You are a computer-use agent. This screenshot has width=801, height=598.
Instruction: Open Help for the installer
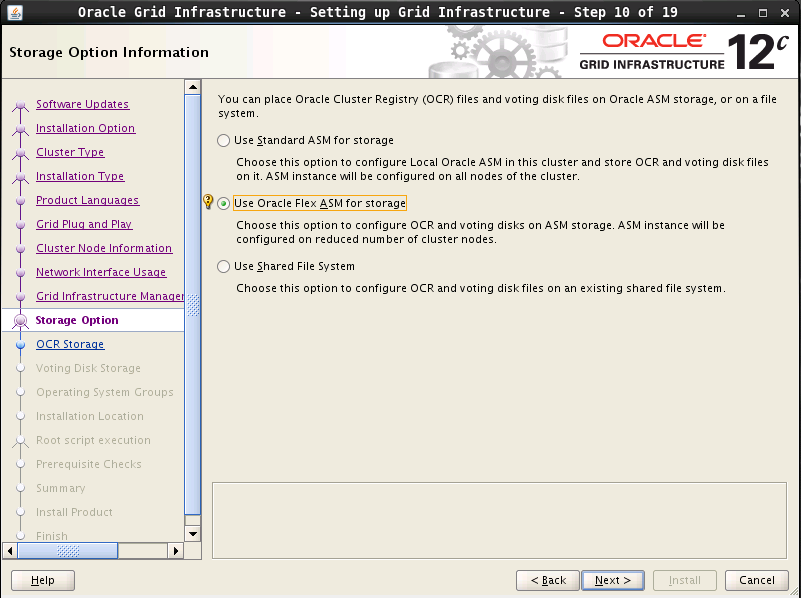[x=43, y=580]
